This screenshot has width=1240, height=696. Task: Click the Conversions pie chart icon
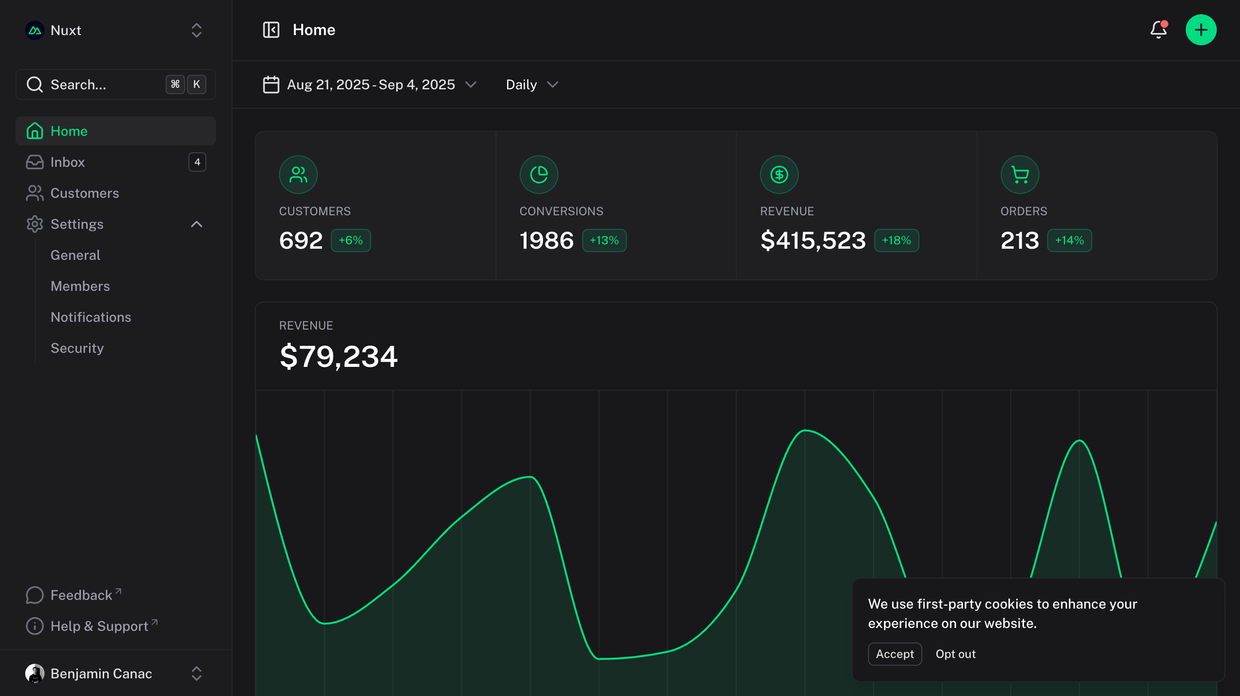pyautogui.click(x=539, y=174)
